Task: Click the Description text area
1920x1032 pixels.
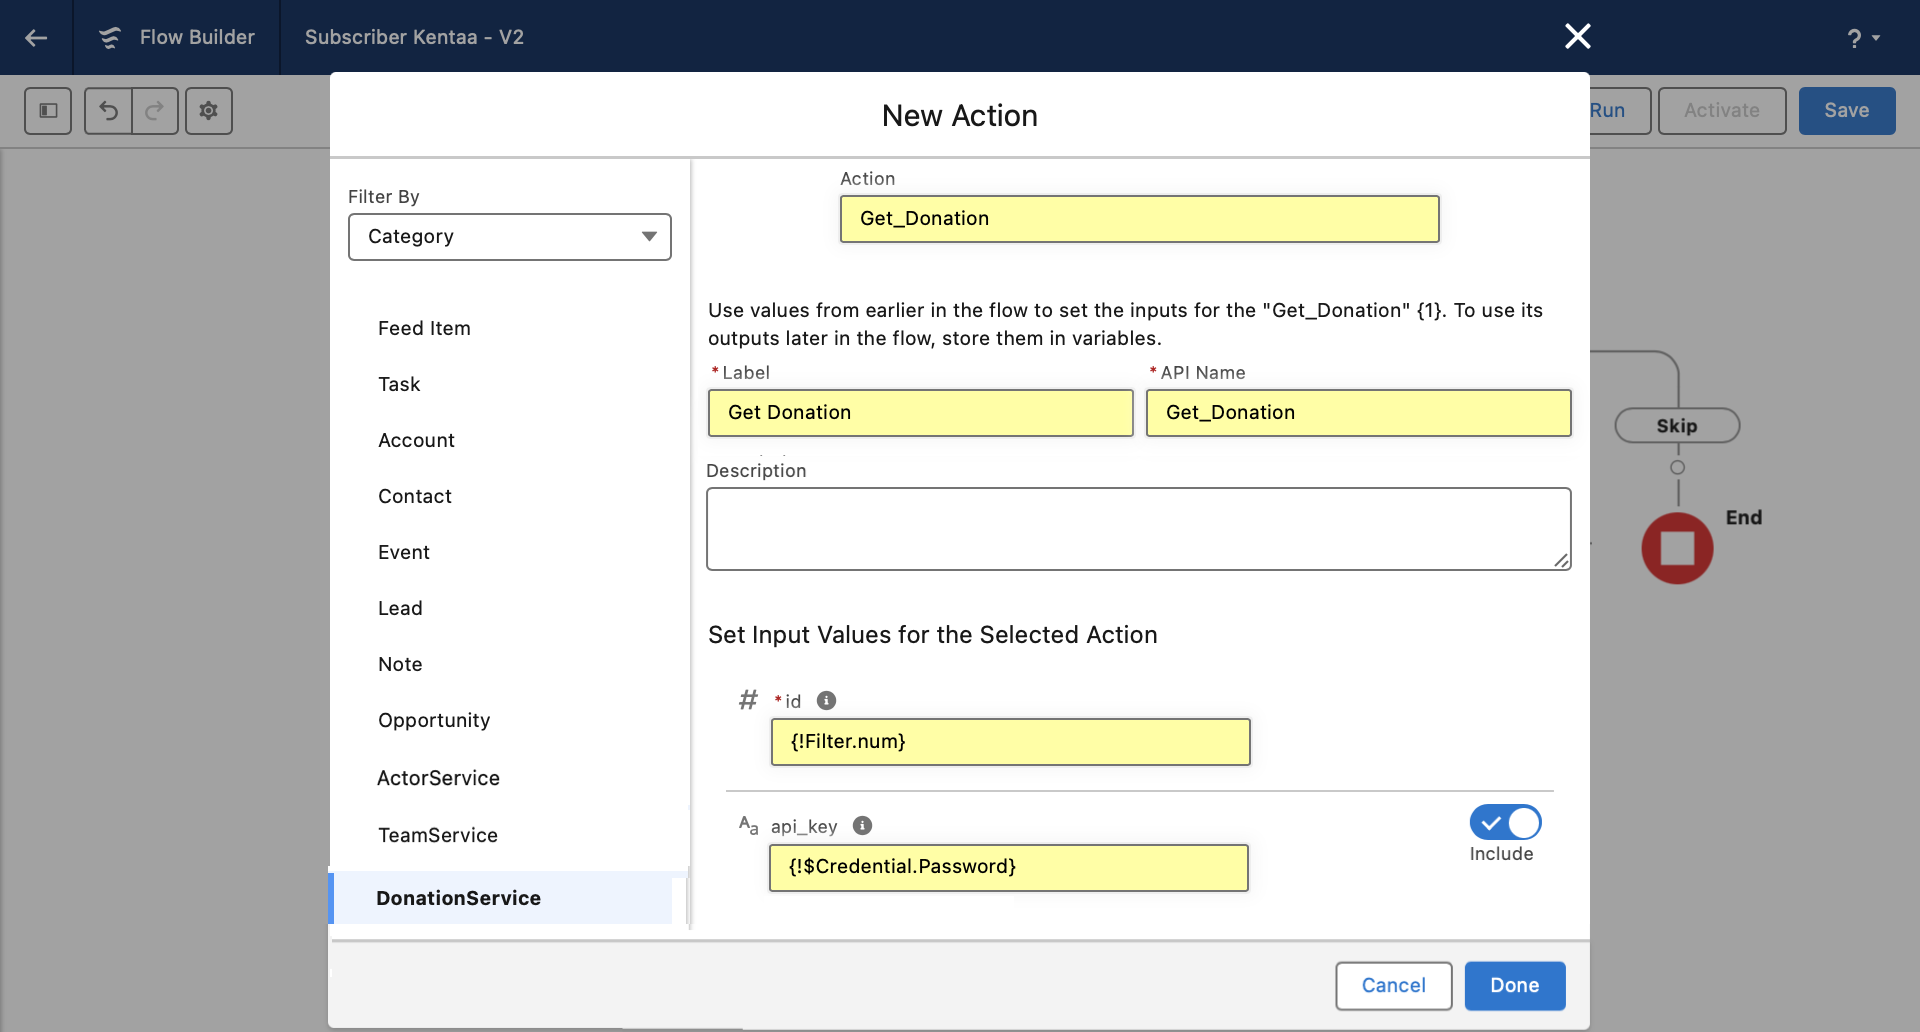Action: (1138, 529)
